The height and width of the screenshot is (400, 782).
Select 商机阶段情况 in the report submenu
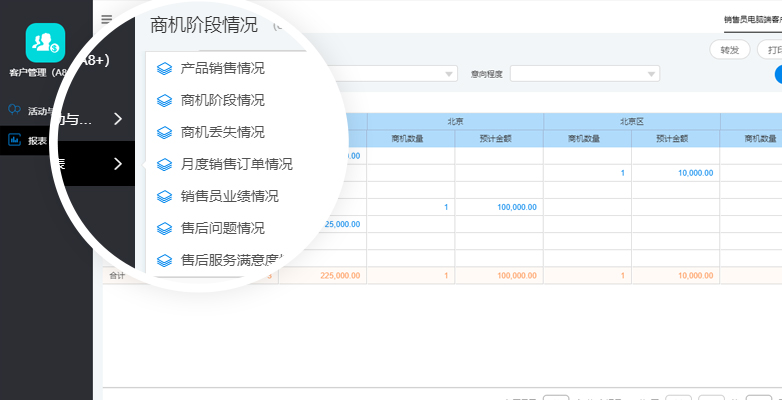pos(222,100)
